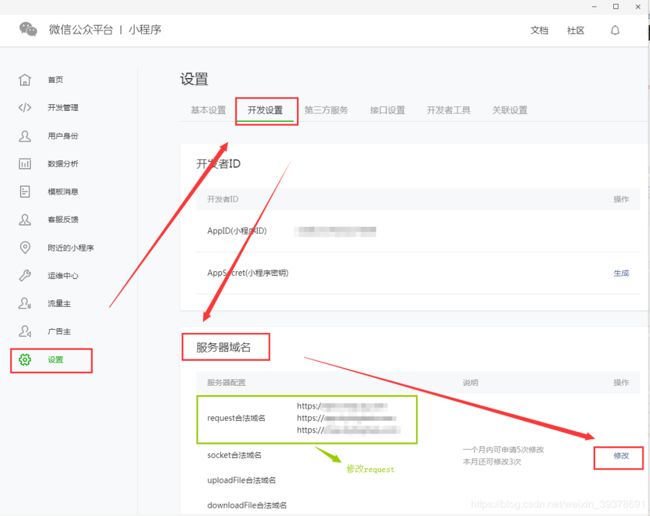Click the 运维中心 wrench icon
The width and height of the screenshot is (650, 516).
click(x=25, y=276)
